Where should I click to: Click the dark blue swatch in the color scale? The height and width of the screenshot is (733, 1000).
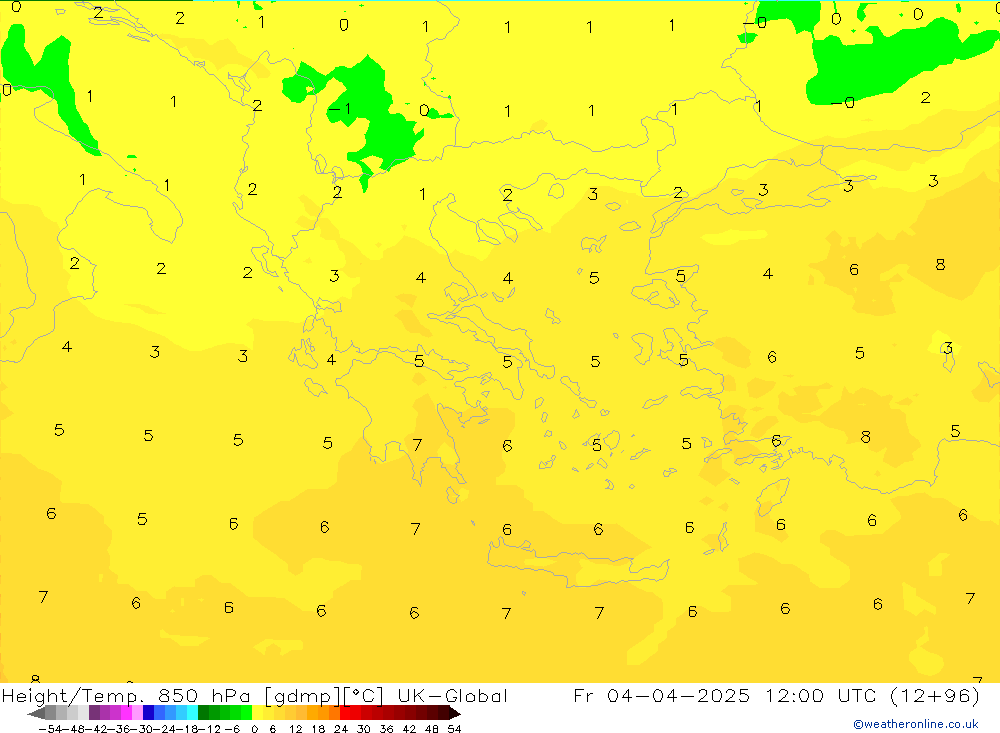click(149, 713)
